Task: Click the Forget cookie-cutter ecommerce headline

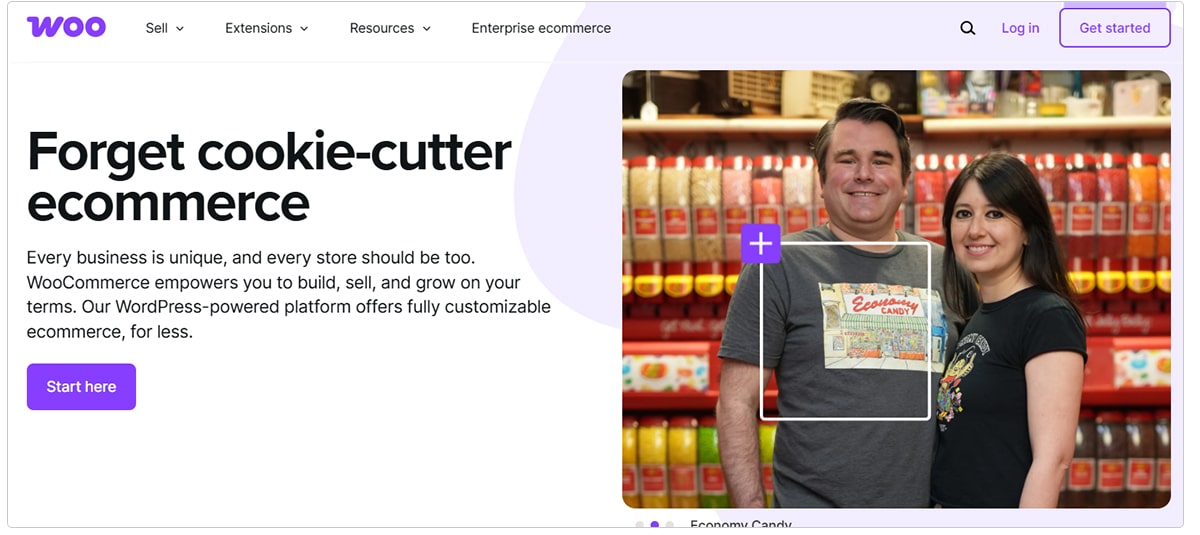Action: pos(269,177)
